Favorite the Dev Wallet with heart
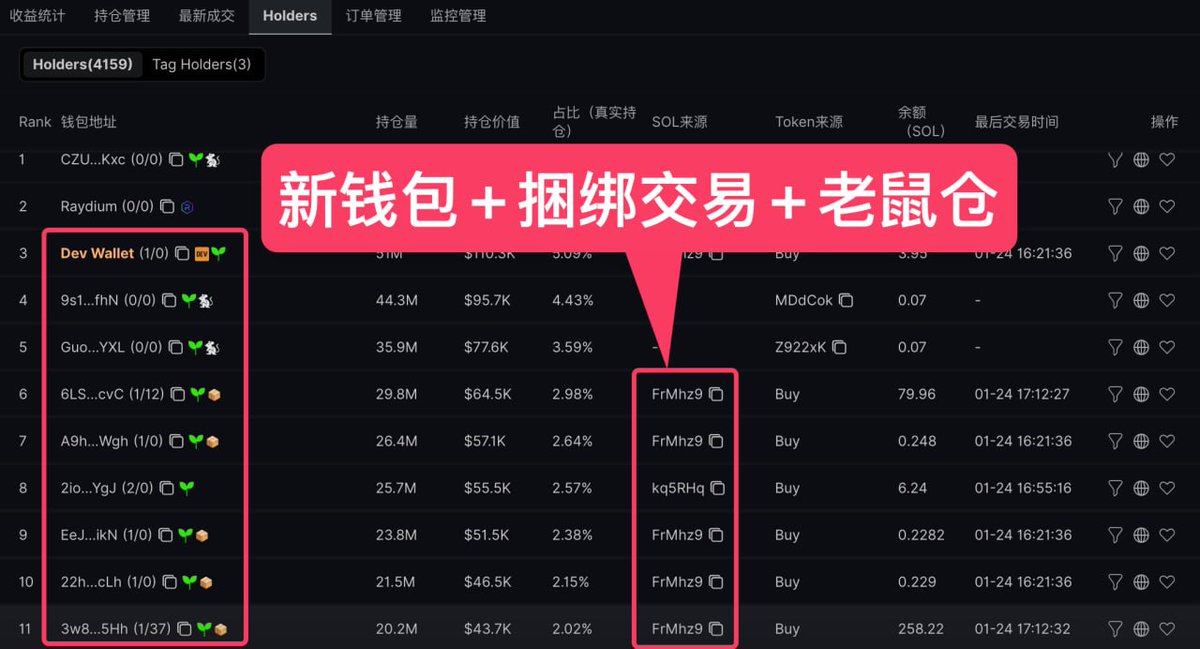This screenshot has height=649, width=1200. tap(1167, 253)
